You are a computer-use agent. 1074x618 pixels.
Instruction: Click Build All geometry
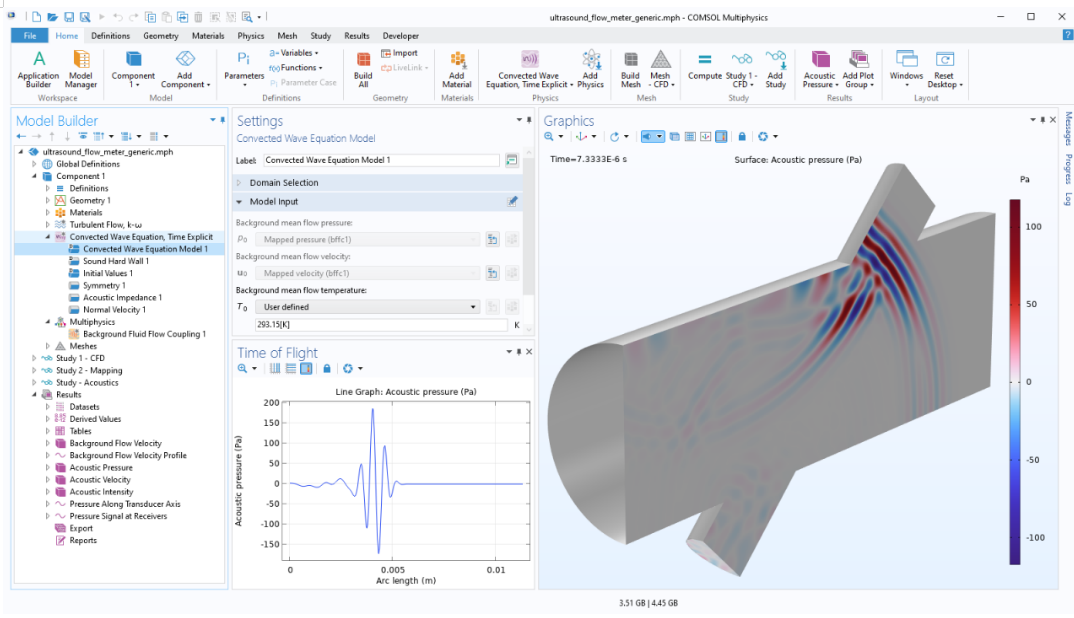[363, 69]
